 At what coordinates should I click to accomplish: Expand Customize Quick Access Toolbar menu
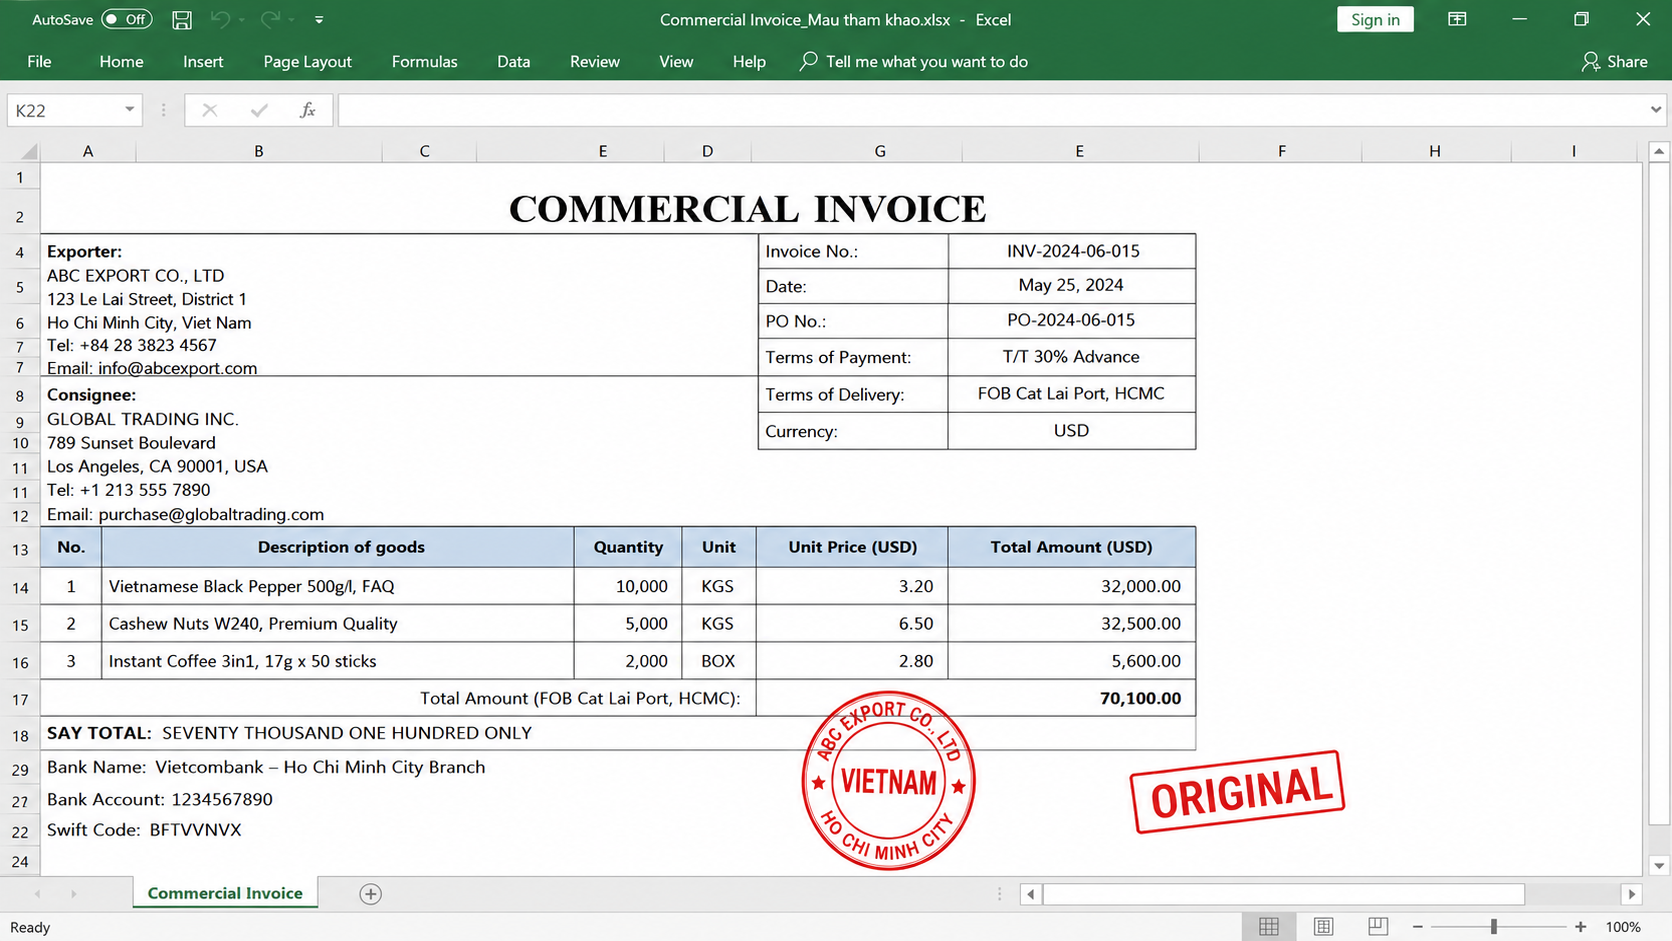(319, 20)
